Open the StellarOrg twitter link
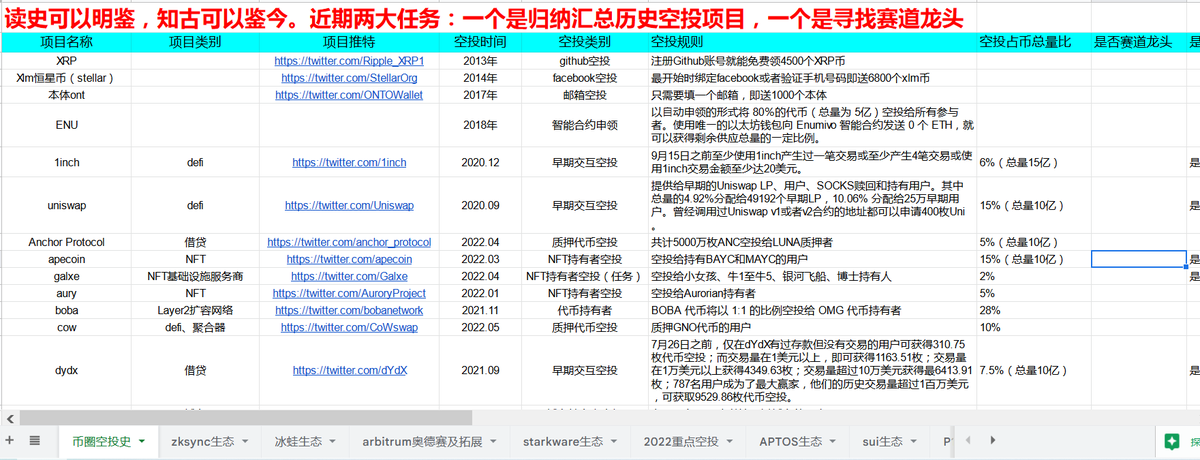Image resolution: width=1200 pixels, height=460 pixels. click(350, 77)
